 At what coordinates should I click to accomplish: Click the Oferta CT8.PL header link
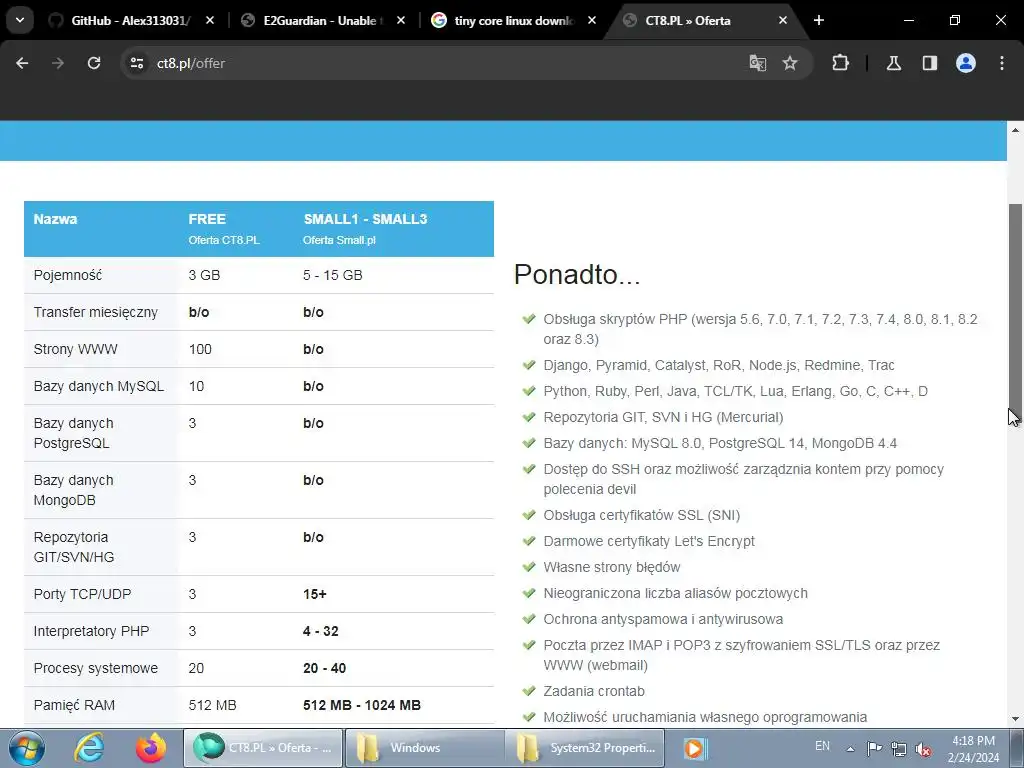click(x=224, y=240)
